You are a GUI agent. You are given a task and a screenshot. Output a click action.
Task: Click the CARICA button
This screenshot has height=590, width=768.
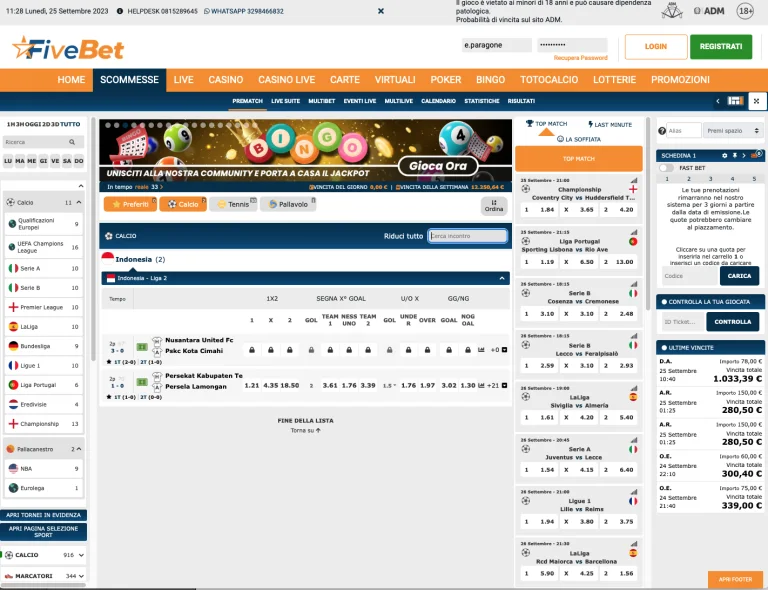tap(739, 276)
